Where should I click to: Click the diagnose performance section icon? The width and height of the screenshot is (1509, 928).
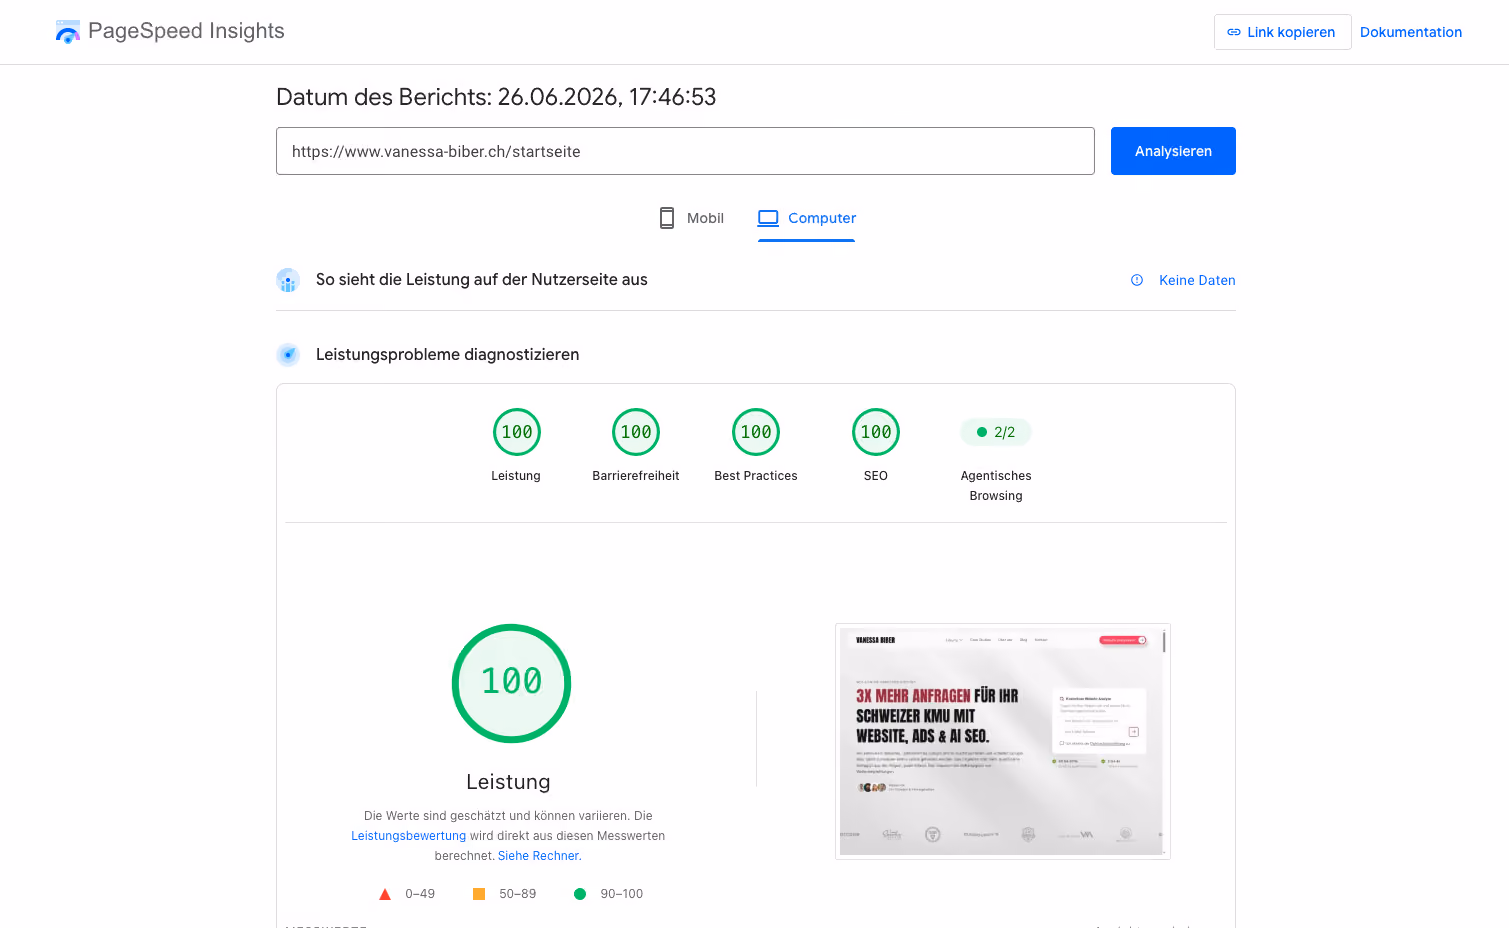coord(288,355)
